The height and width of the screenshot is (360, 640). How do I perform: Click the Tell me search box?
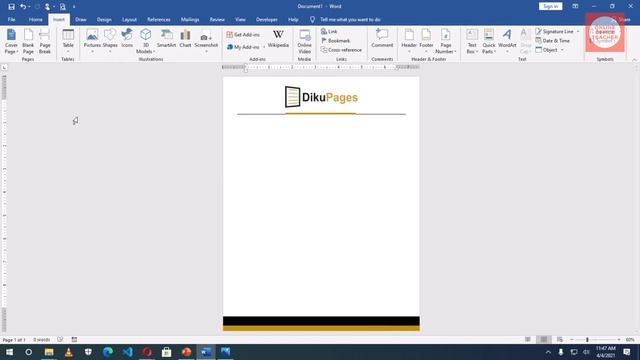pyautogui.click(x=350, y=19)
